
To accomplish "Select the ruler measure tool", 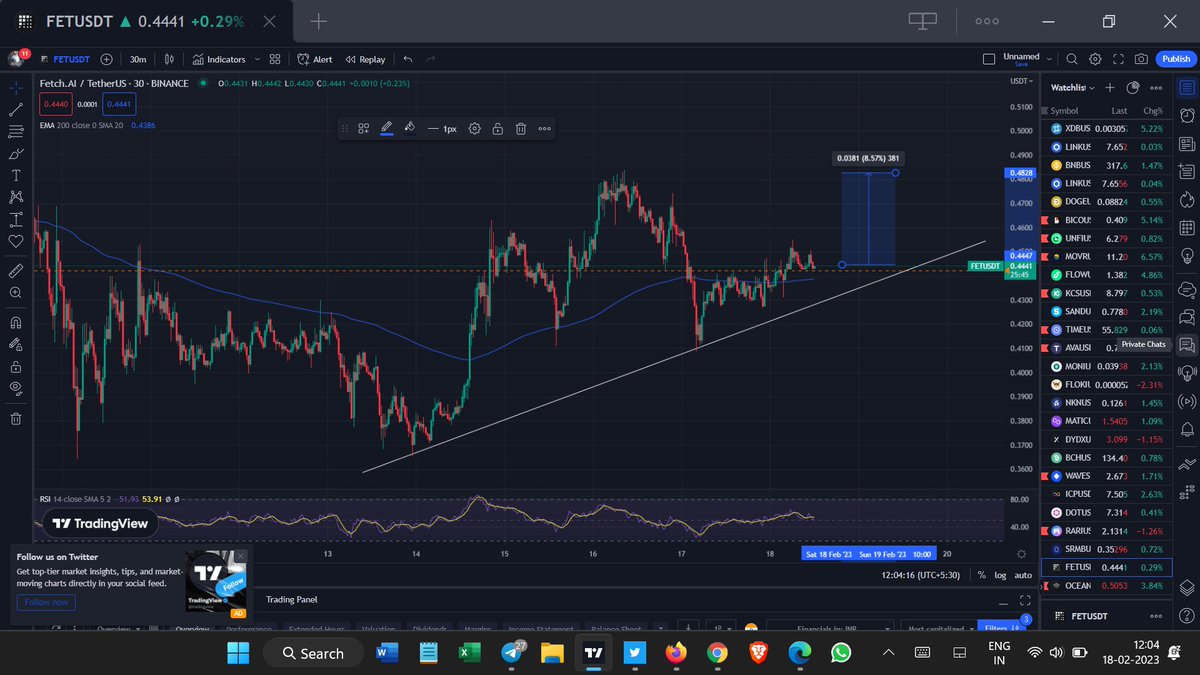I will 16,271.
